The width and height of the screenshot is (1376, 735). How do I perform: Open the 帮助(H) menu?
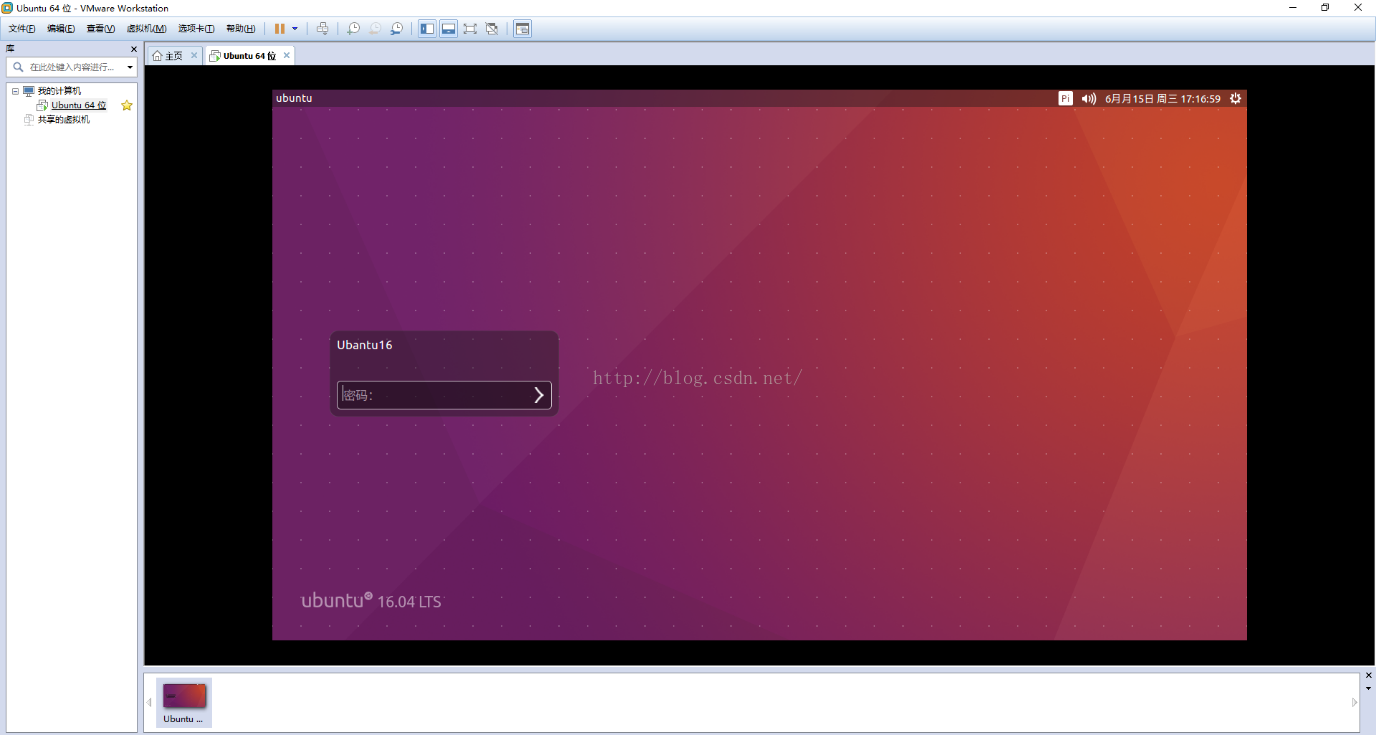click(240, 29)
